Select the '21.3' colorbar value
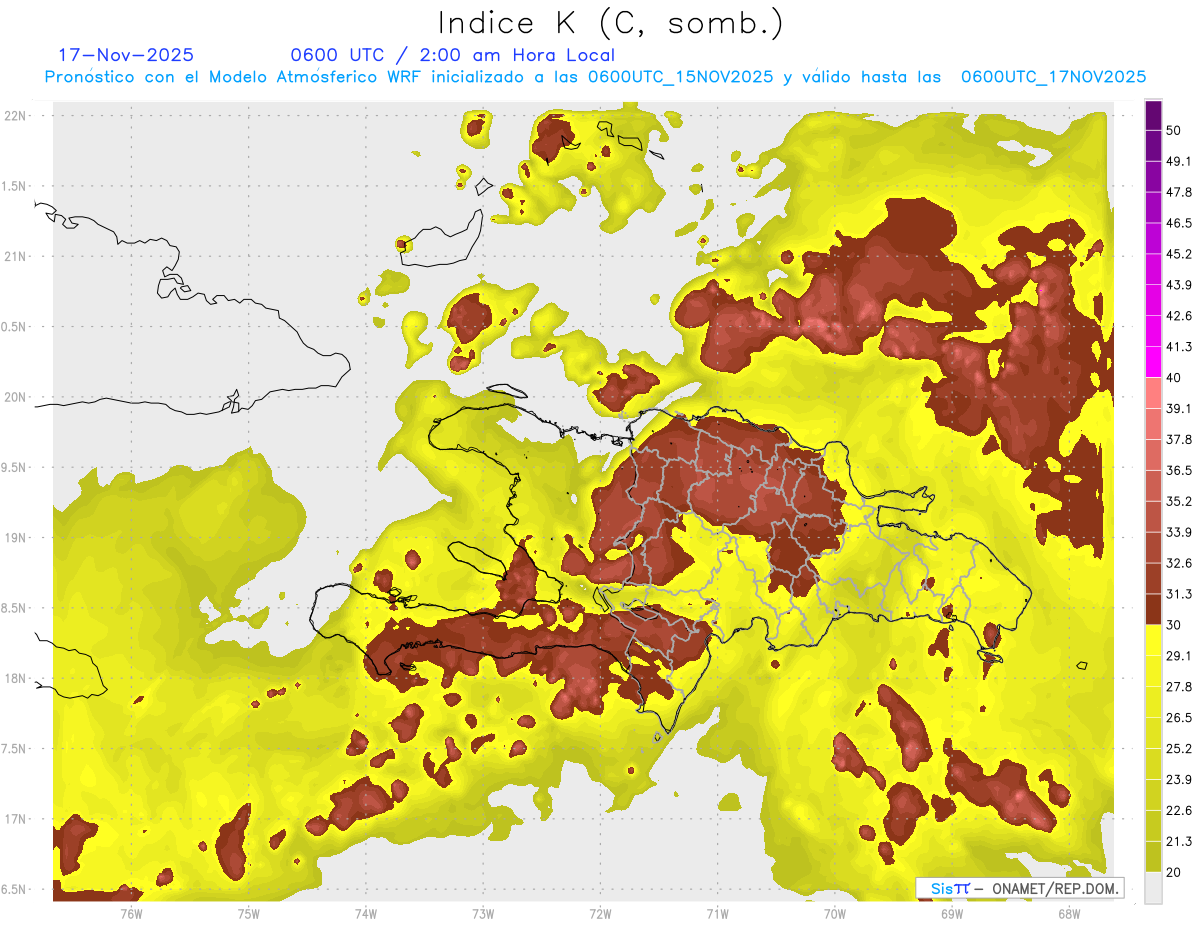Screen dimensions: 1200x927 [x=1179, y=843]
